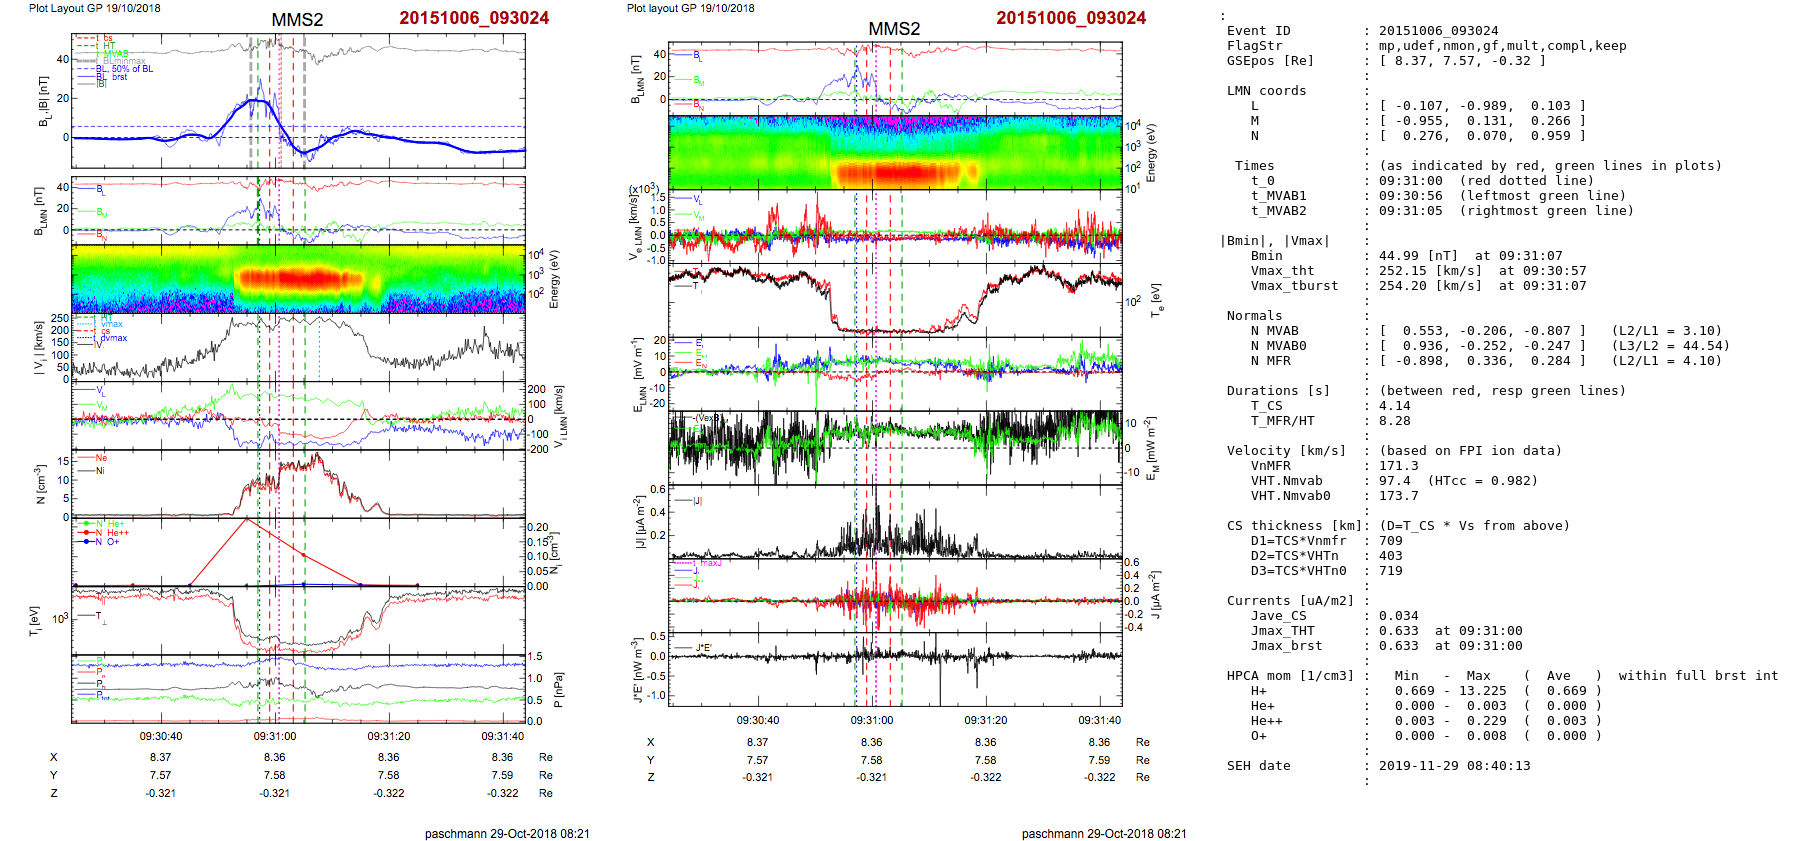Click the "Currents [uA/m2]" heading
The width and height of the screenshot is (1804, 841).
pyautogui.click(x=1290, y=601)
